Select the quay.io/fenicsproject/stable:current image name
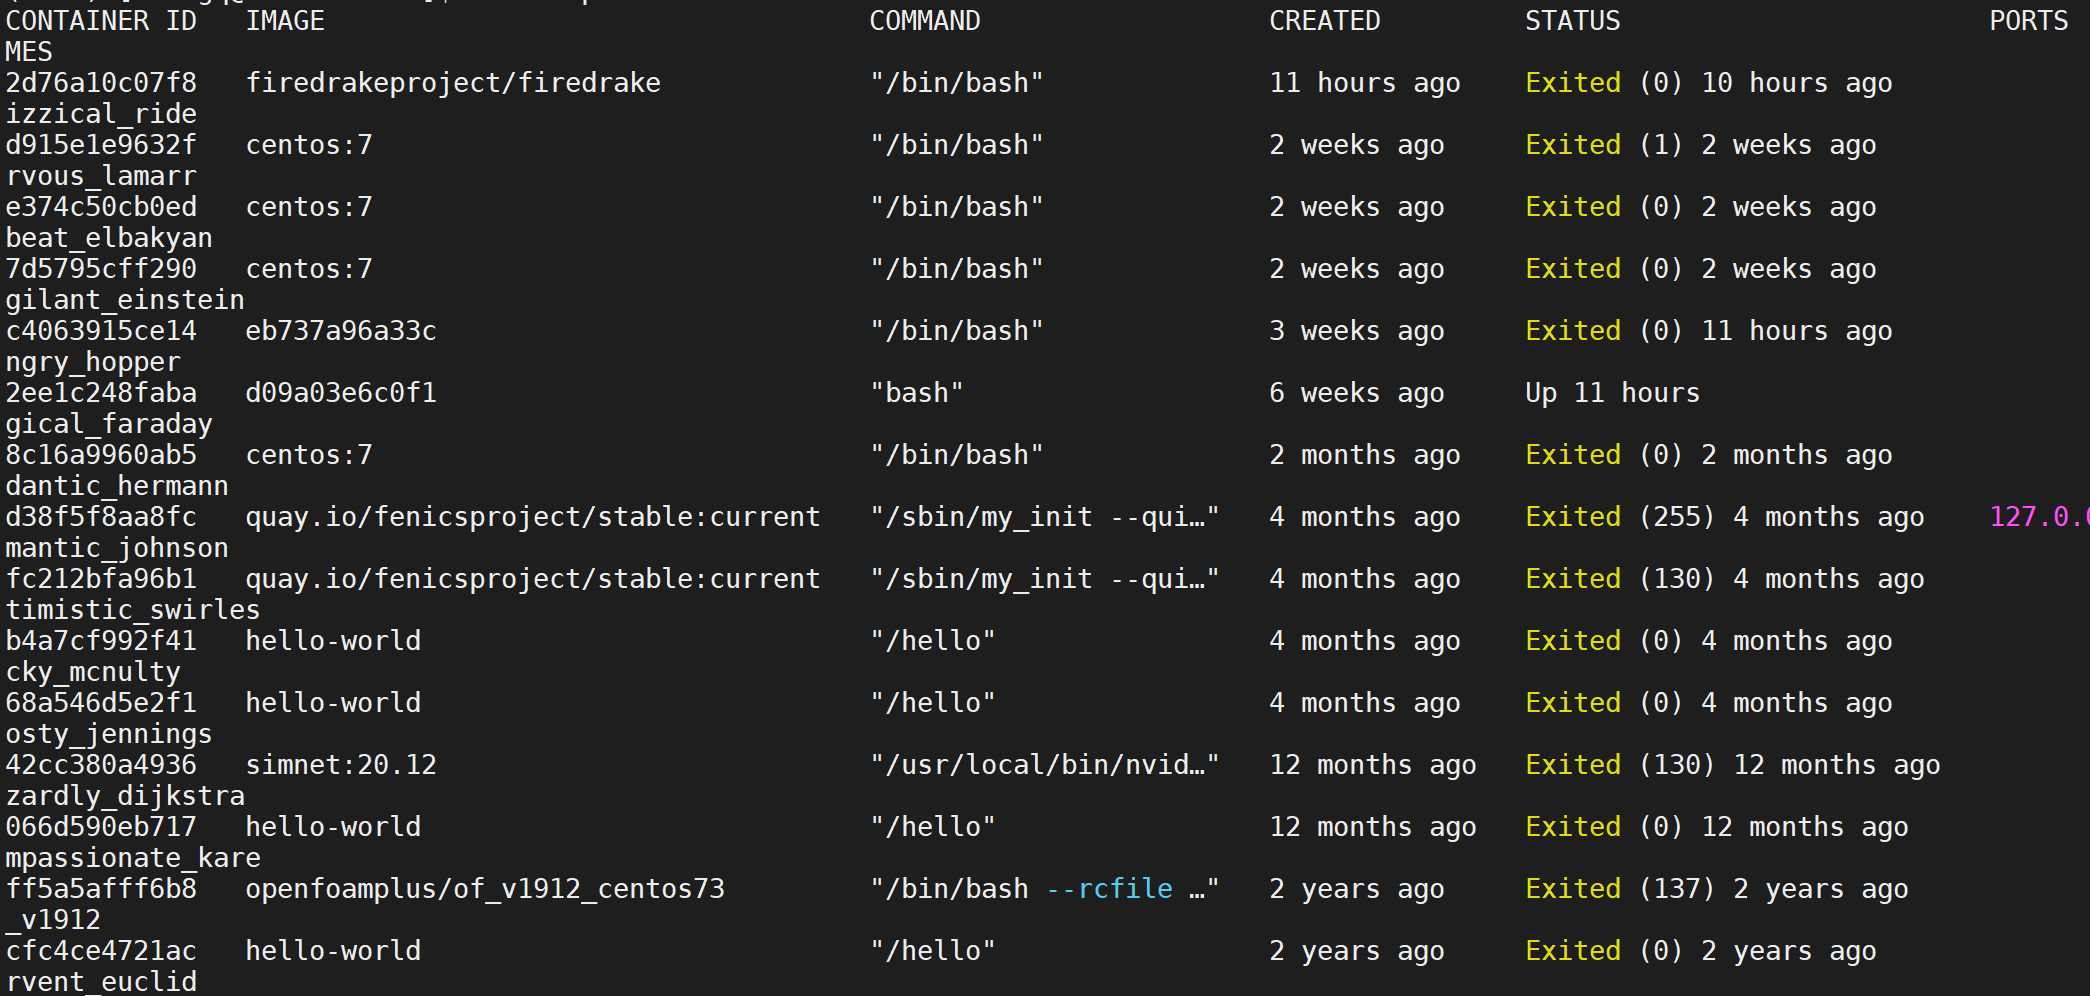 [x=533, y=516]
